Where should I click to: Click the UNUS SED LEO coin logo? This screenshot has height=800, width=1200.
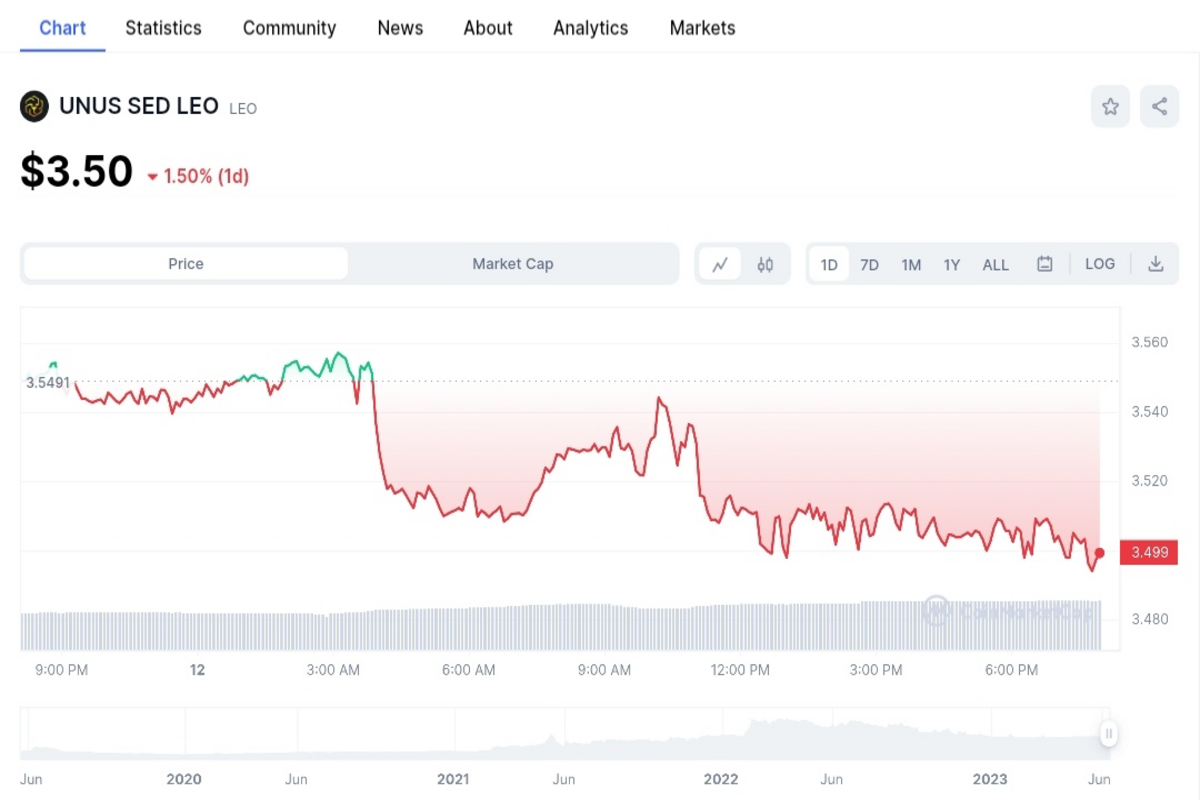[34, 106]
